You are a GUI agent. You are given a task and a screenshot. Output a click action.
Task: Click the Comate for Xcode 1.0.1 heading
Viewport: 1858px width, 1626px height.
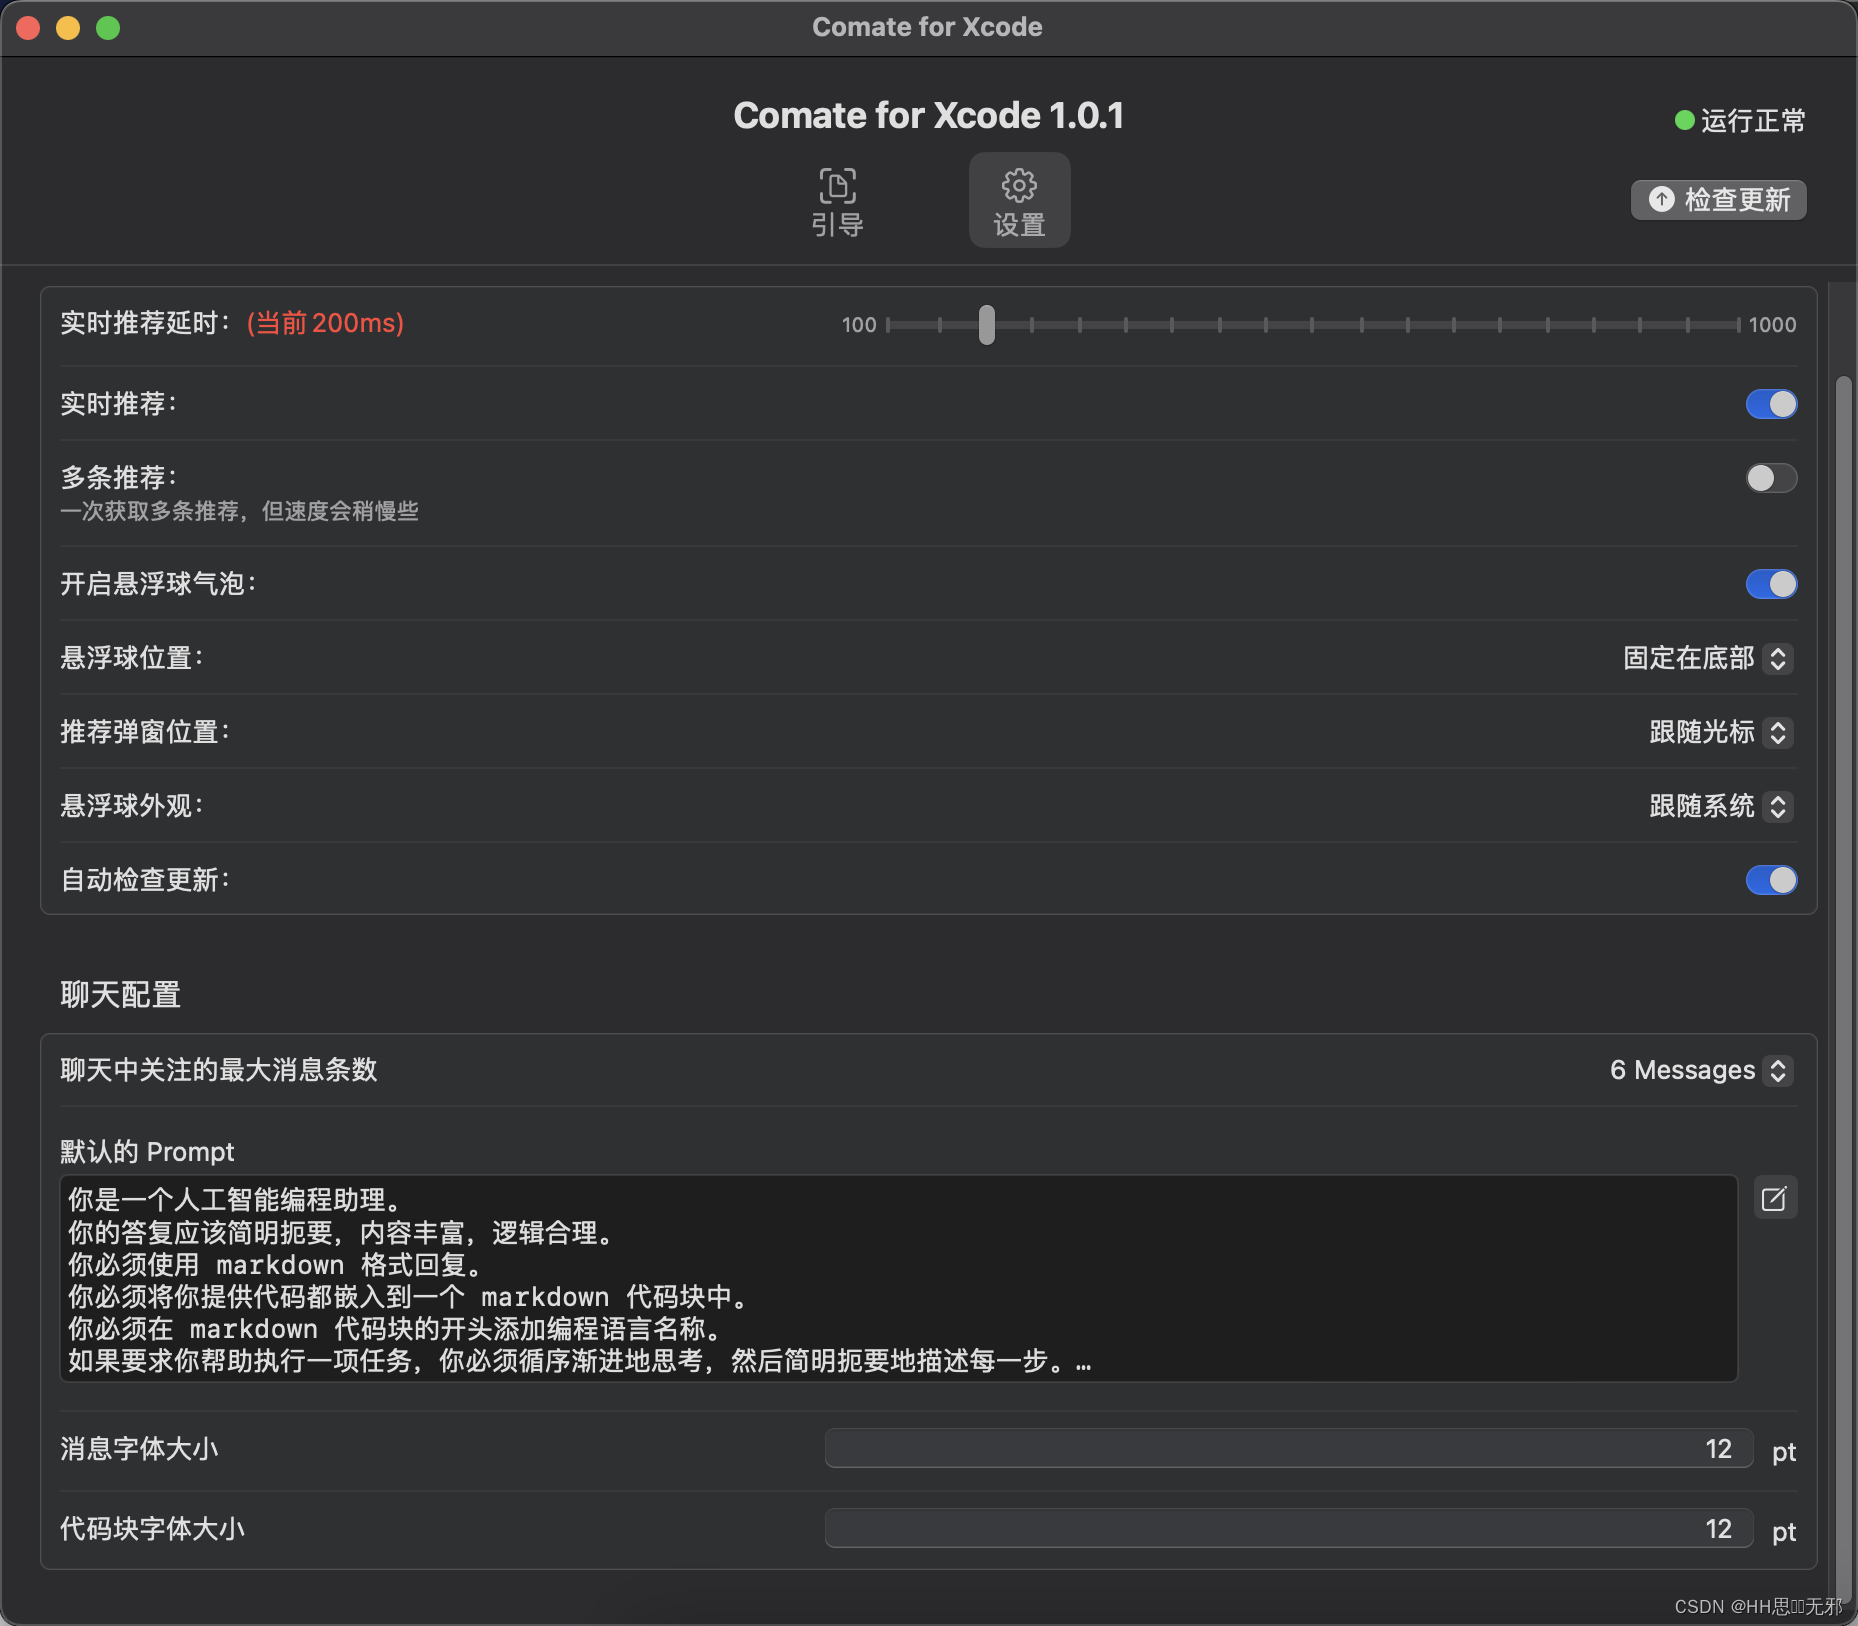(x=929, y=116)
